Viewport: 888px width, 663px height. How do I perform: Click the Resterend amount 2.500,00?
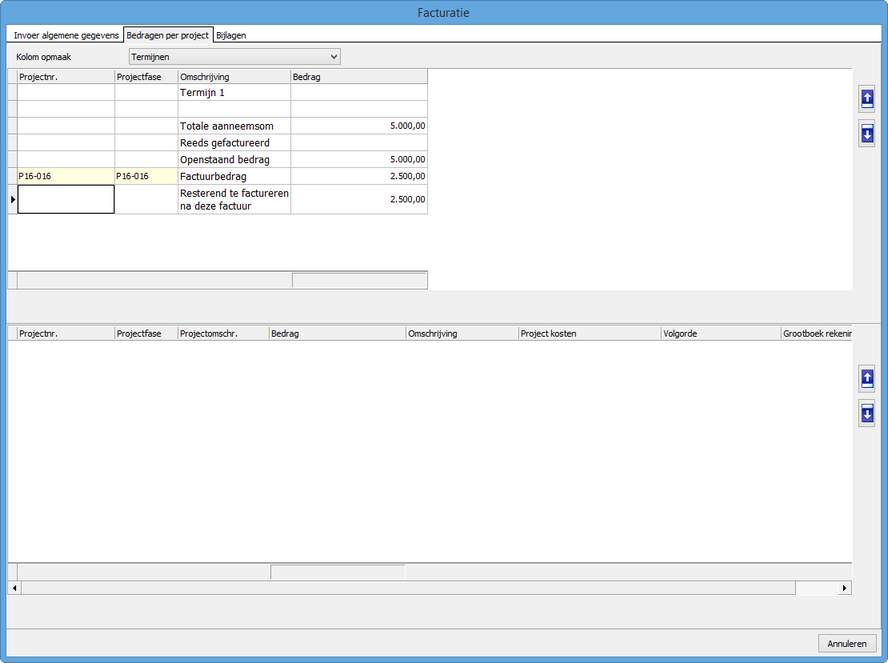click(x=359, y=199)
